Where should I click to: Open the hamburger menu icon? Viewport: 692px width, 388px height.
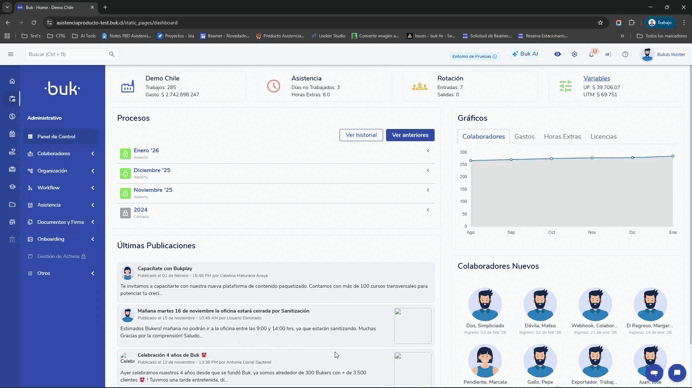(x=11, y=54)
